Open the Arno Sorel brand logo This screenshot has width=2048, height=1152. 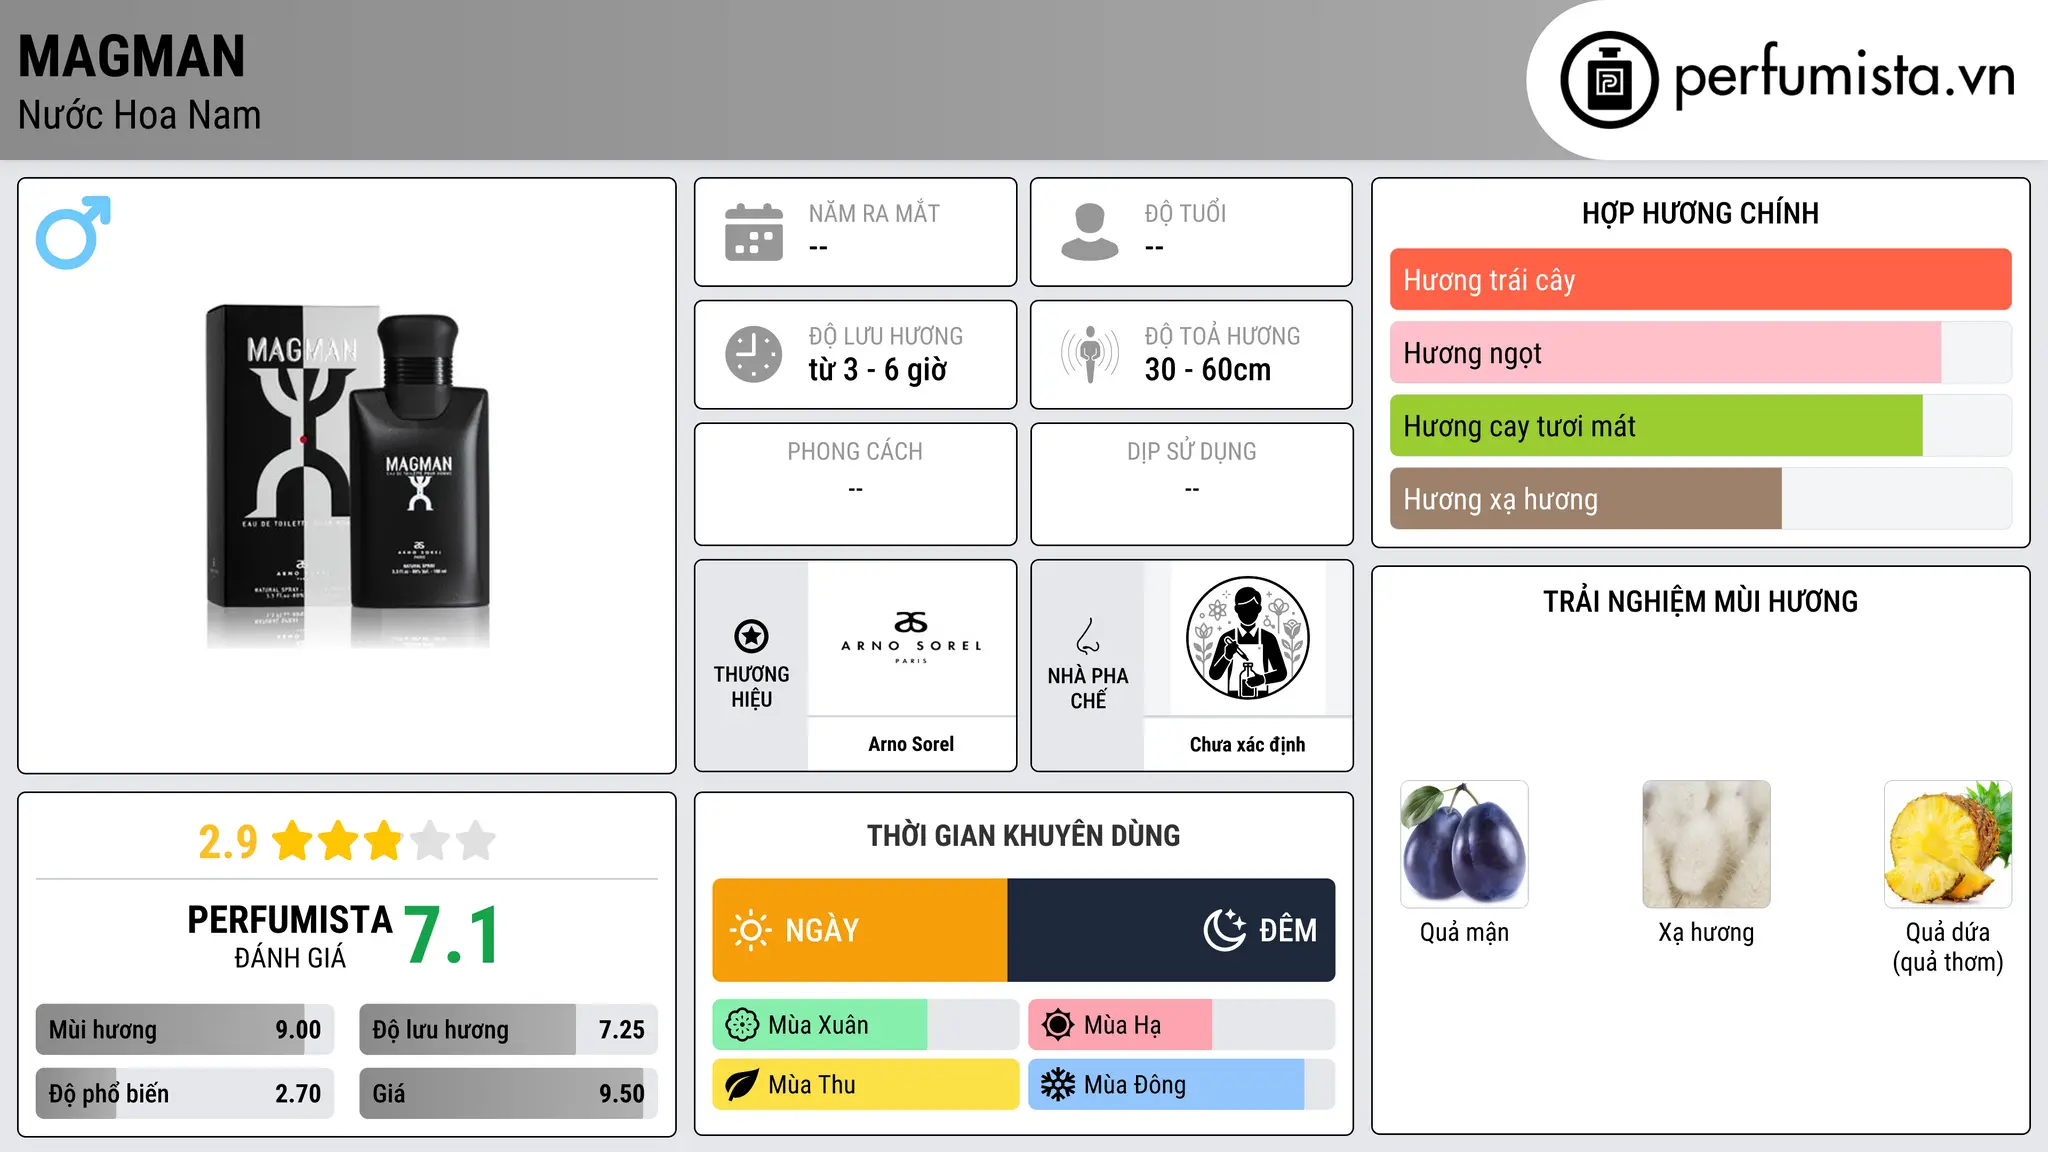911,638
